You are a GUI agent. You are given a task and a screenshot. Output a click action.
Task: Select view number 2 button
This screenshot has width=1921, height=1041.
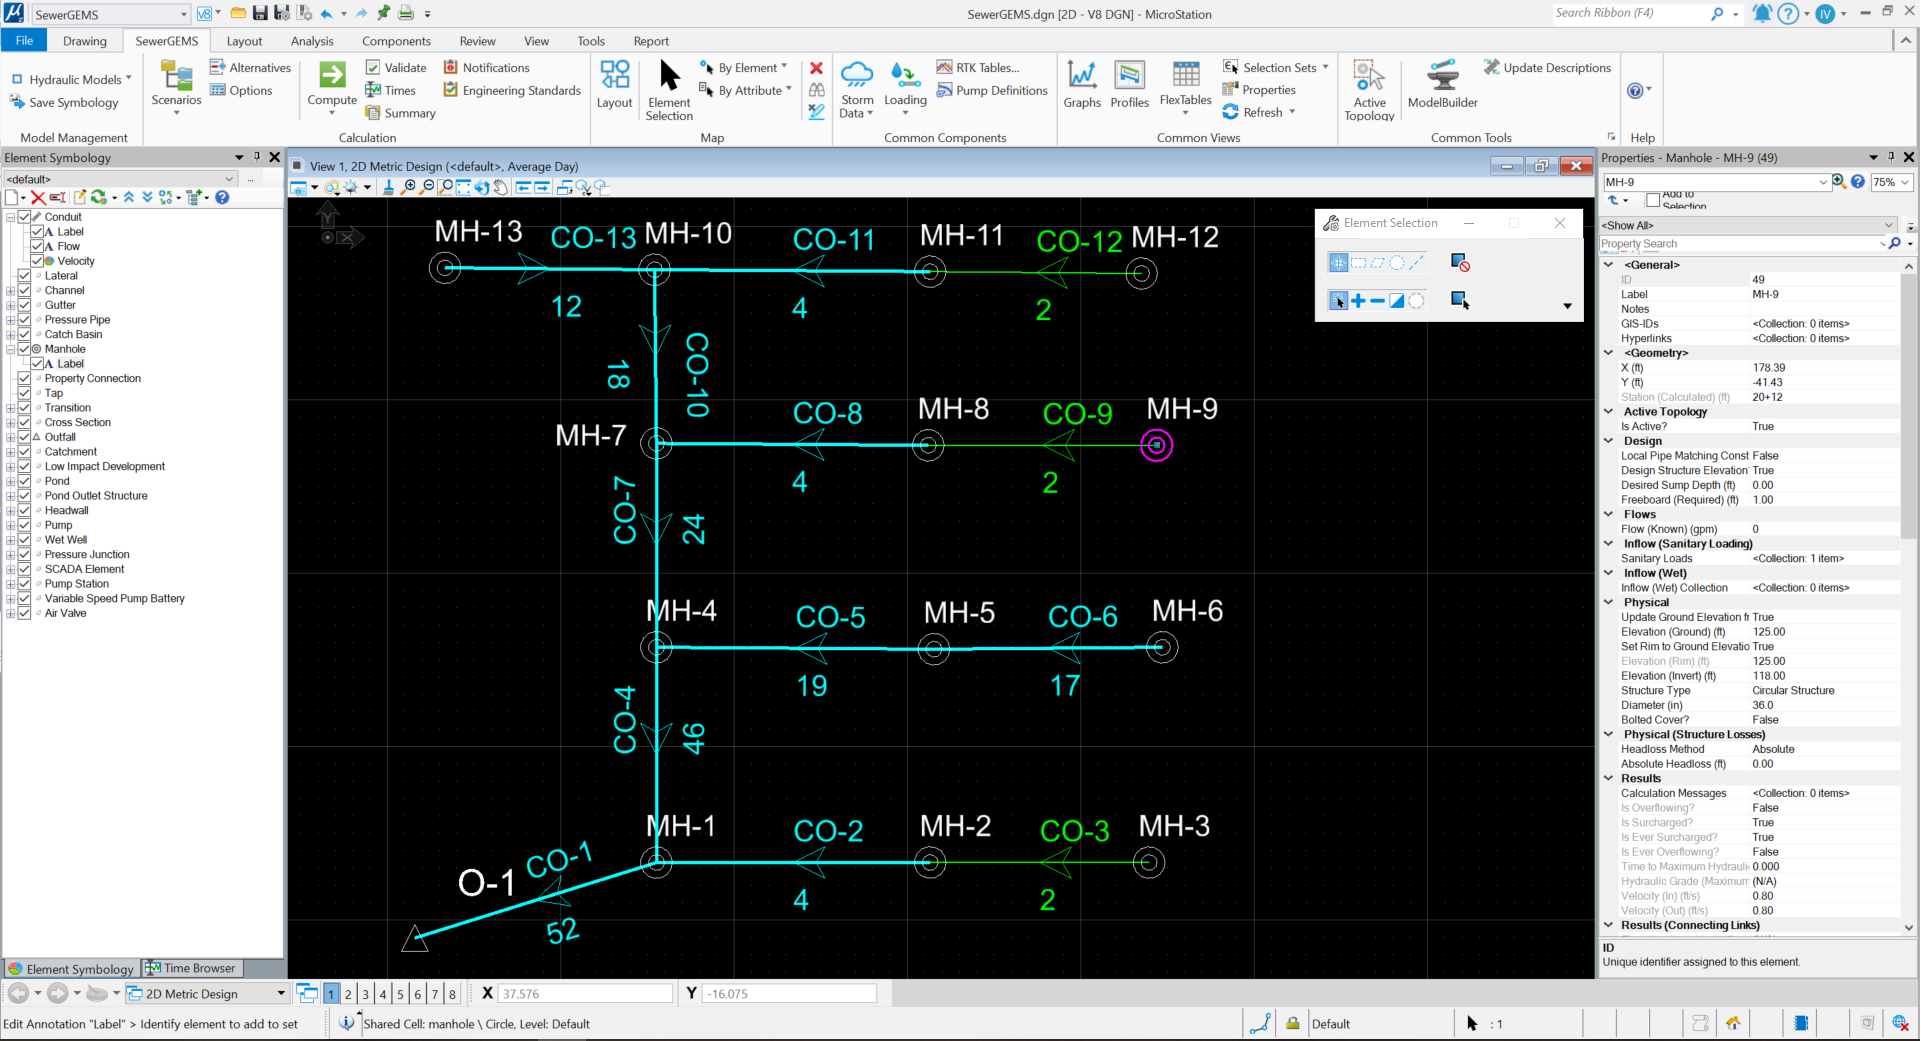tap(348, 994)
